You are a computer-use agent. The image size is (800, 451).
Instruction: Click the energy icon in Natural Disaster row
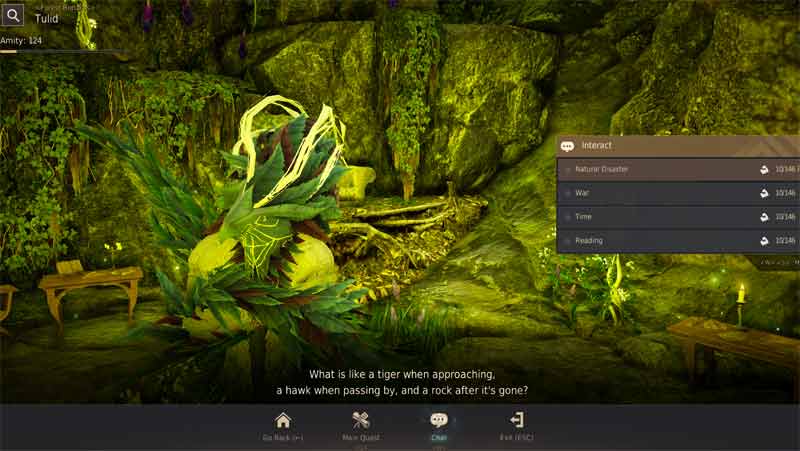click(764, 169)
